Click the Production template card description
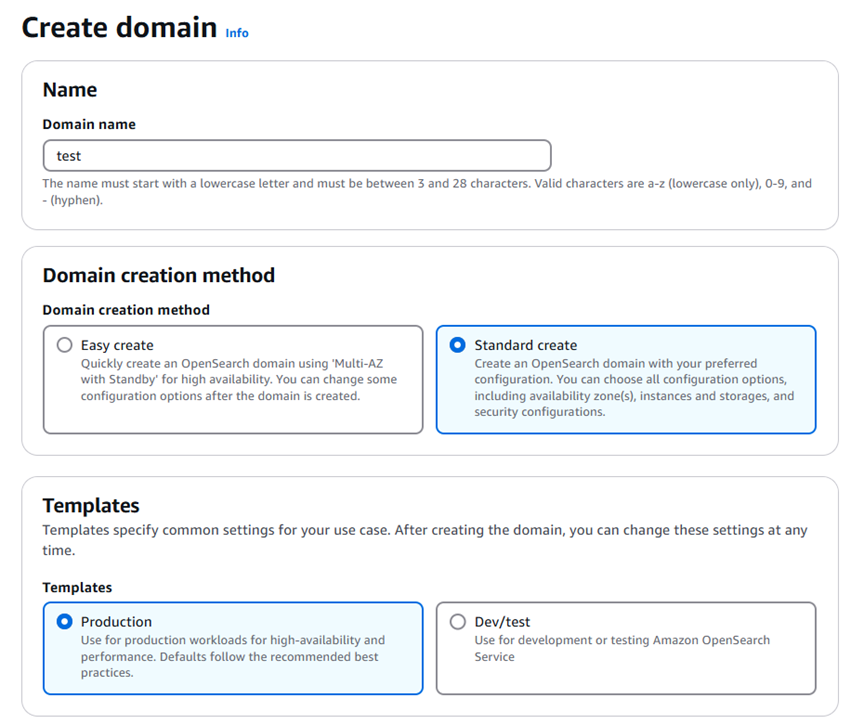This screenshot has width=851, height=724. 233,656
